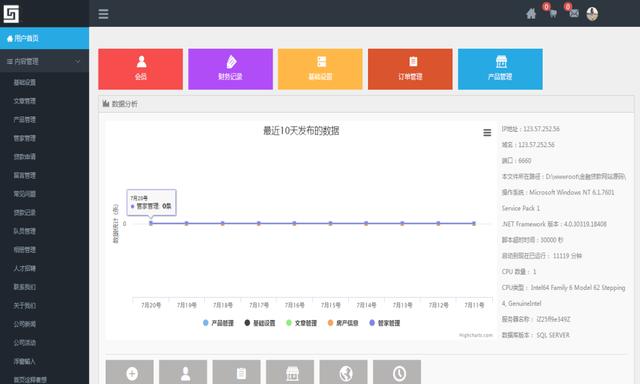Select the 用户首页 sidebar item
The height and width of the screenshot is (384, 640).
pos(44,38)
